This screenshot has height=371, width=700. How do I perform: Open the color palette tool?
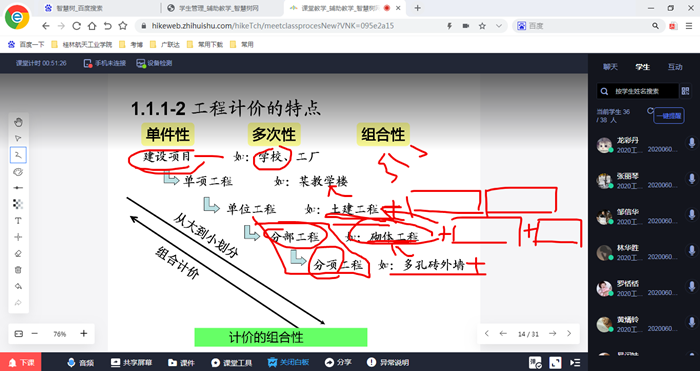point(18,172)
